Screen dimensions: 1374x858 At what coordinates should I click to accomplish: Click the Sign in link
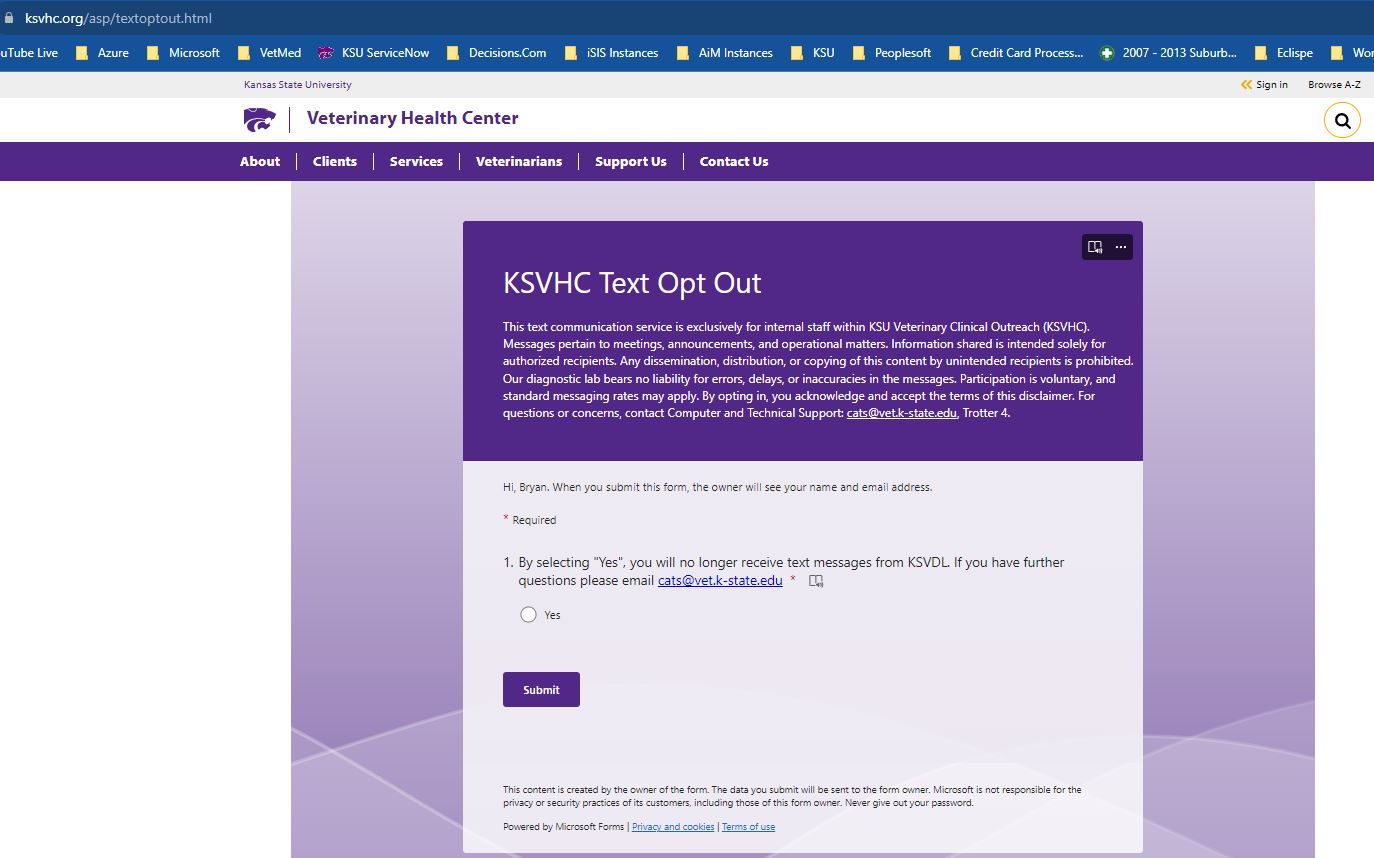pos(1264,85)
